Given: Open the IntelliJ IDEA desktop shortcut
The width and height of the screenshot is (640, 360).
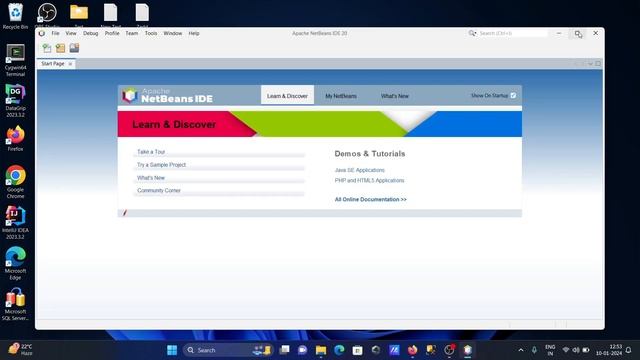Looking at the screenshot, I should [x=16, y=222].
